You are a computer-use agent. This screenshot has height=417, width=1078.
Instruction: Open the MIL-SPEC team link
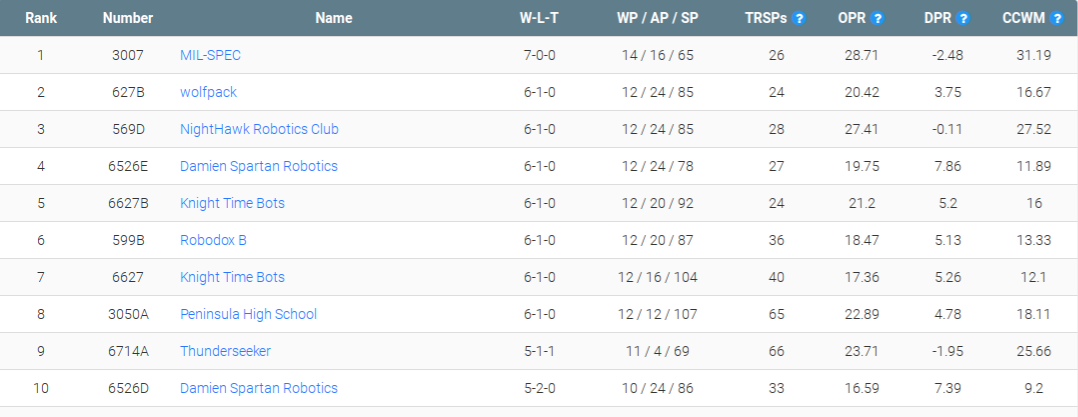point(210,55)
